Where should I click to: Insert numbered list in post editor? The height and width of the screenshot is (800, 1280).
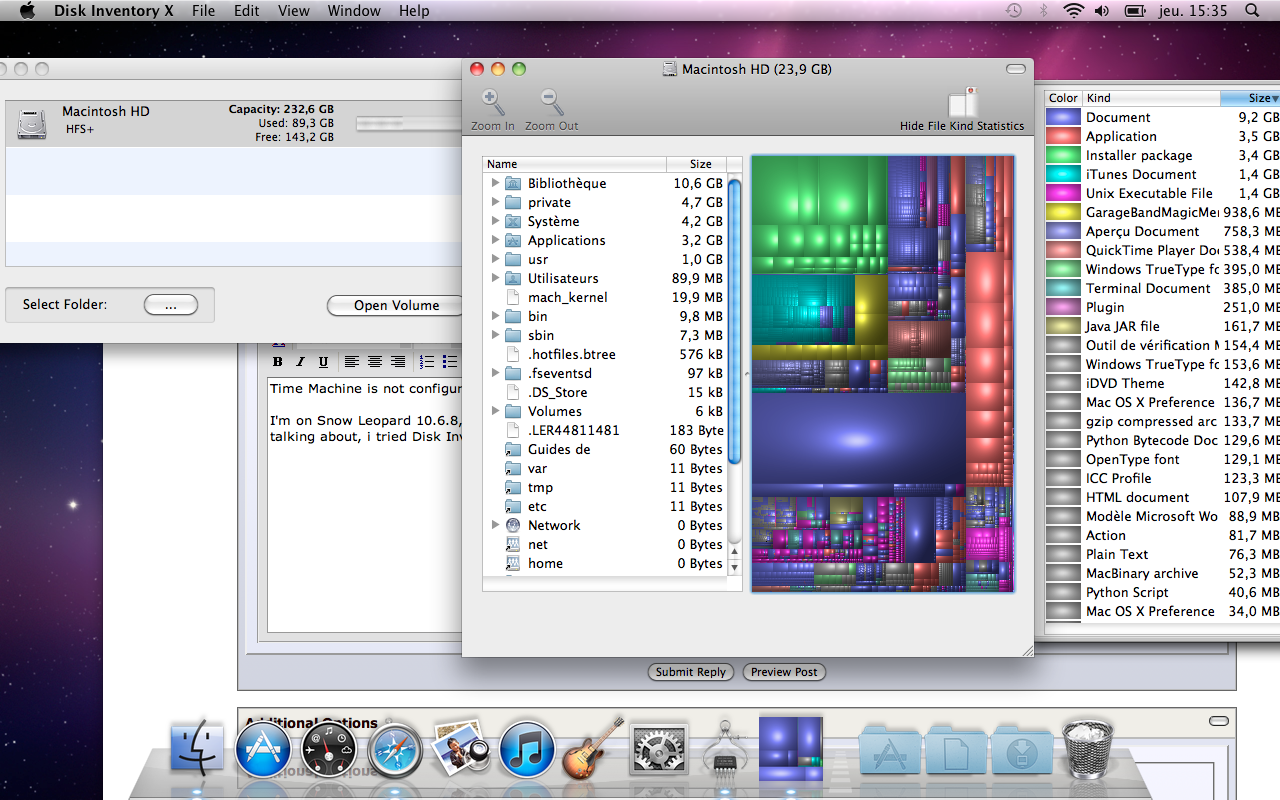click(x=427, y=362)
